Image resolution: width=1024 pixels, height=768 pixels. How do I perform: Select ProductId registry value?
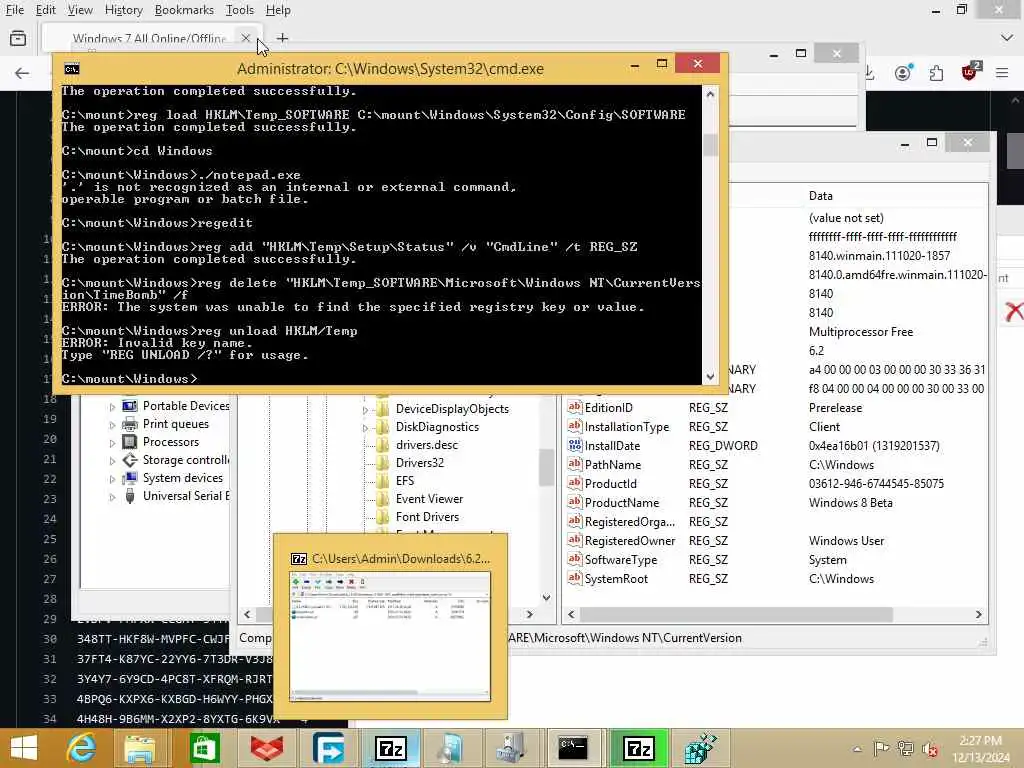pyautogui.click(x=610, y=484)
